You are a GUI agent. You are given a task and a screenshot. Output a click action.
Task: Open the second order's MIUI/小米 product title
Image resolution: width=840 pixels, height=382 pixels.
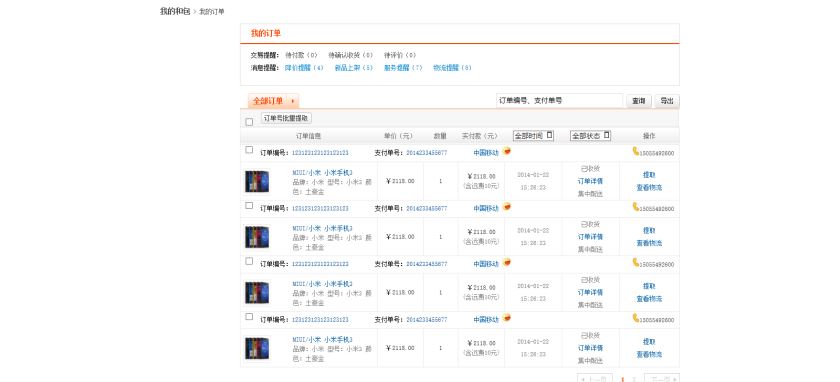point(322,228)
